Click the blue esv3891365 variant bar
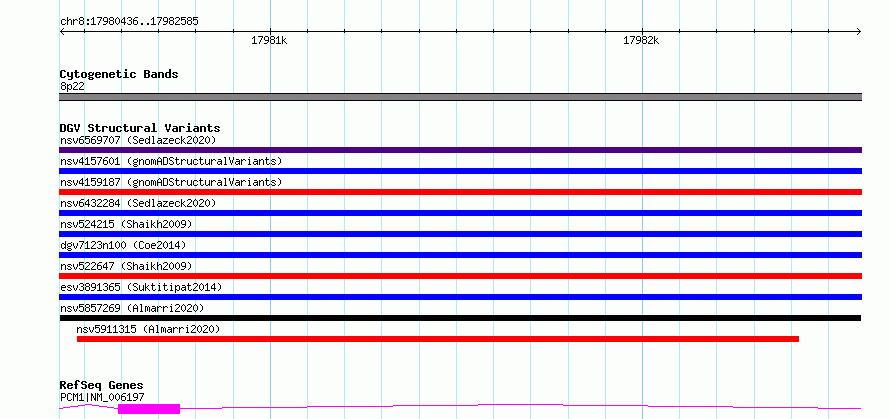890x419 pixels. 460,297
